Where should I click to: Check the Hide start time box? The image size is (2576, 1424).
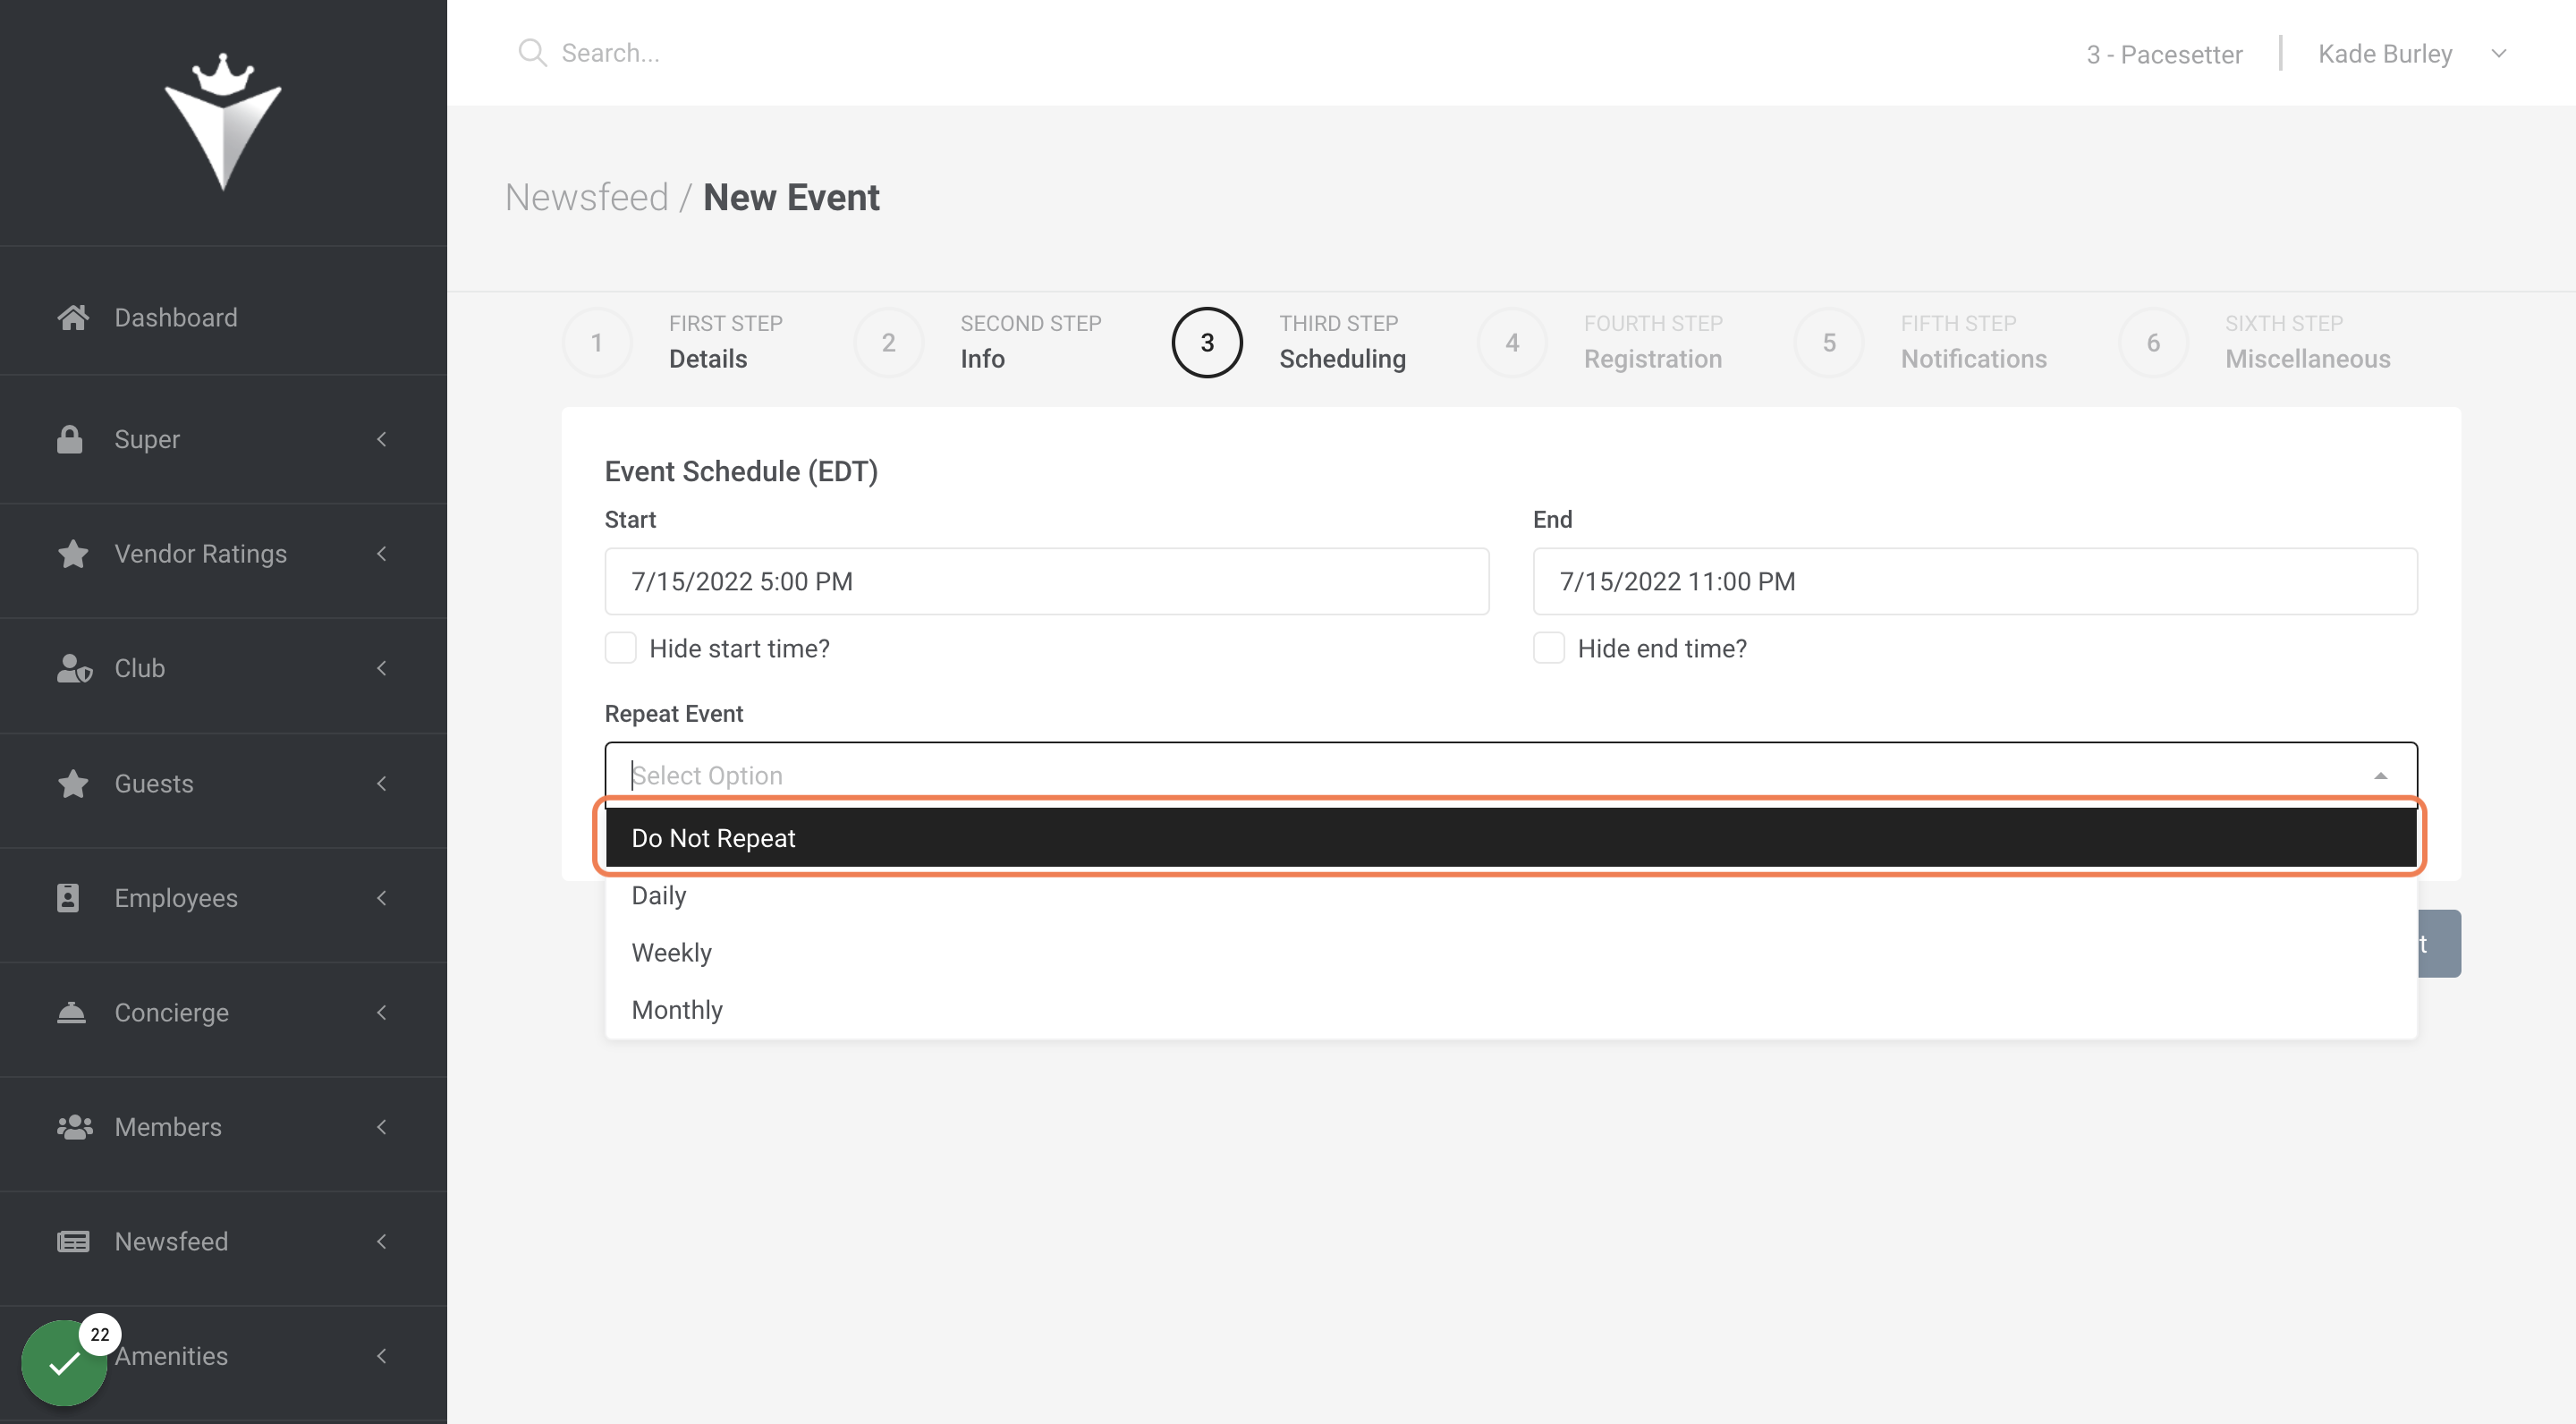[620, 648]
